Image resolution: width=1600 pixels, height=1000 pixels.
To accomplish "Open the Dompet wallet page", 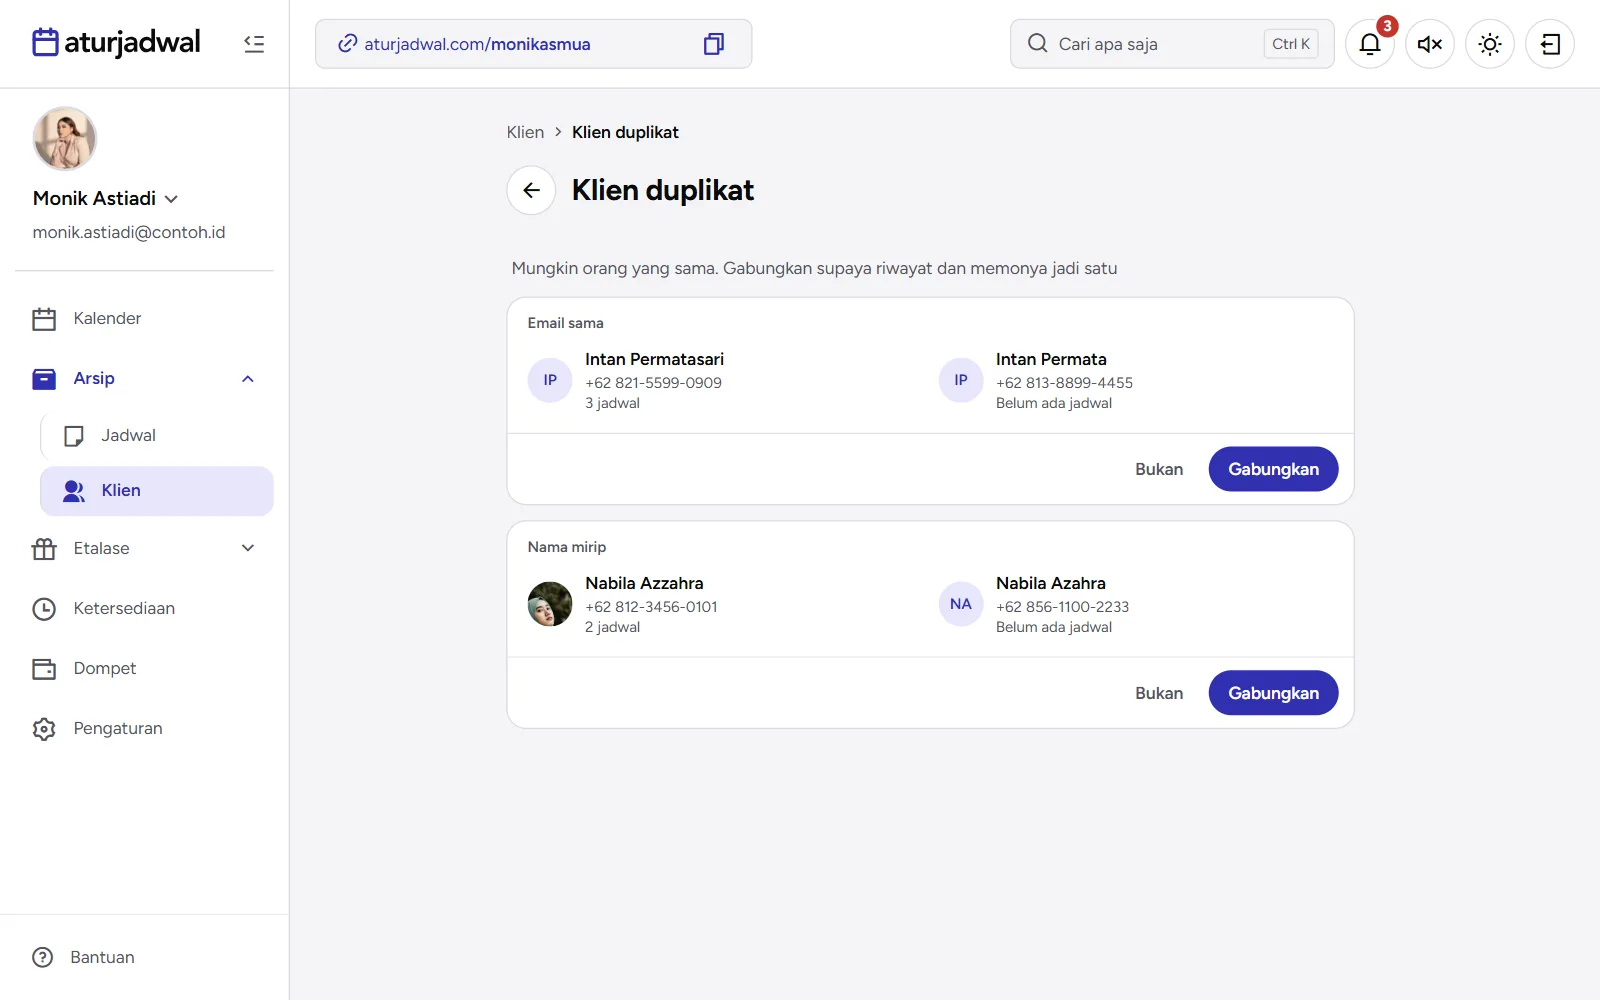I will [x=145, y=668].
